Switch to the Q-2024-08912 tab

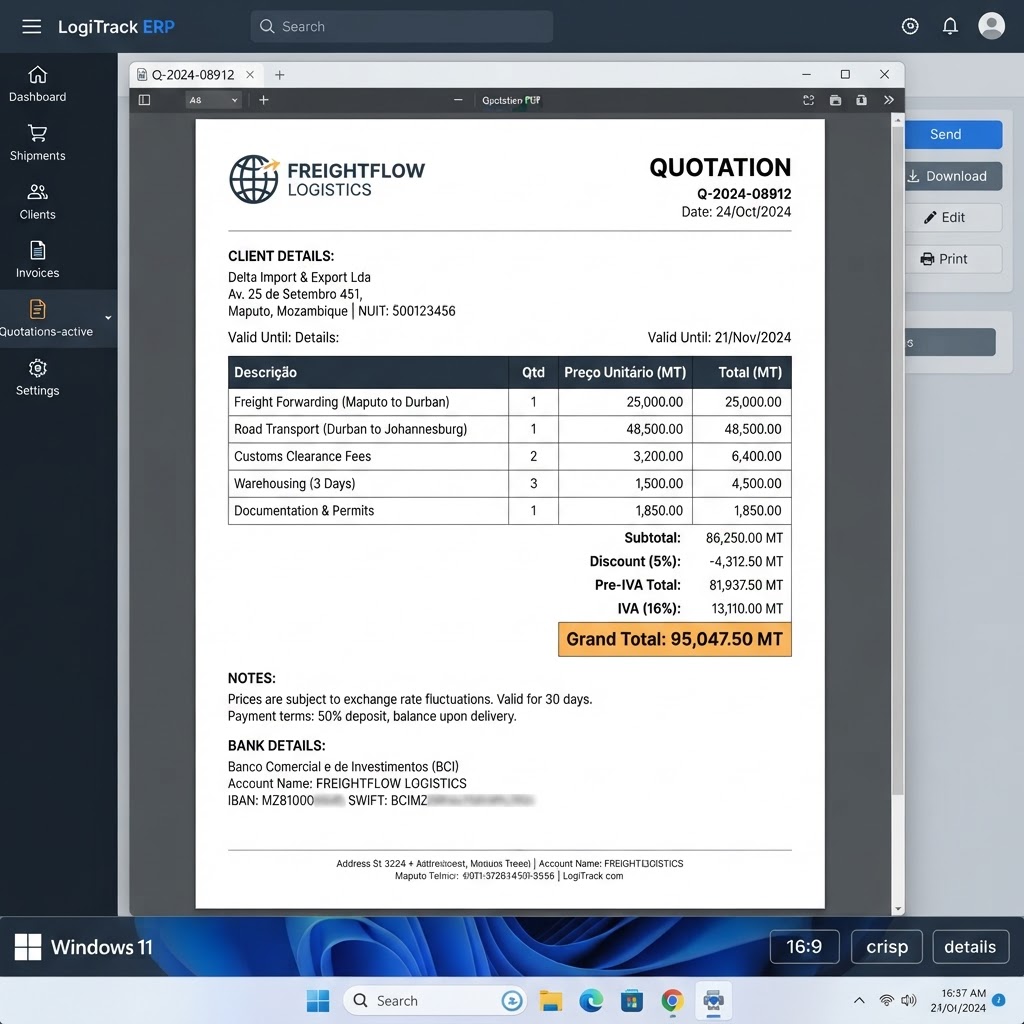pos(193,75)
